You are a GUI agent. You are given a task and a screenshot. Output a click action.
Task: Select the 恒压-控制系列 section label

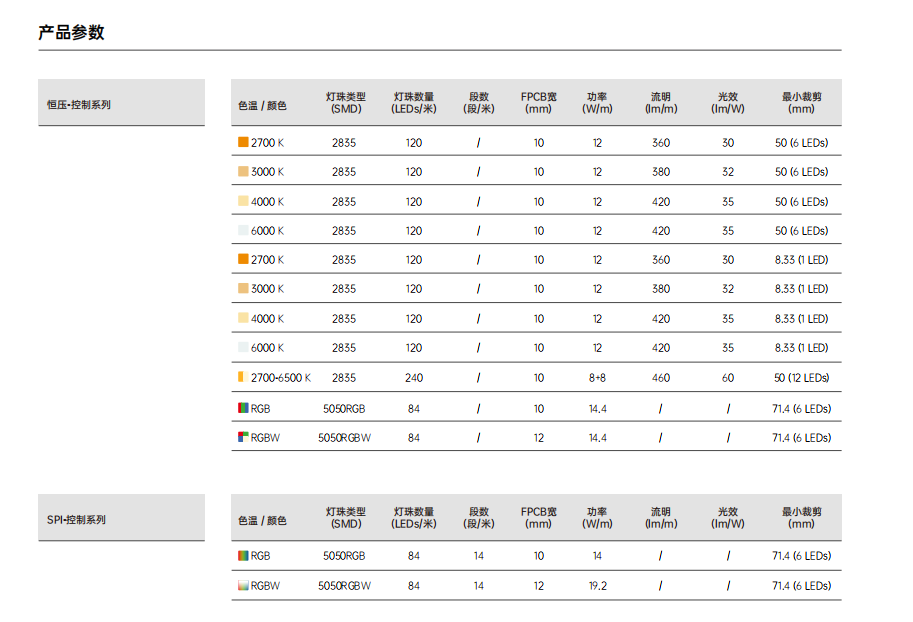pos(79,105)
